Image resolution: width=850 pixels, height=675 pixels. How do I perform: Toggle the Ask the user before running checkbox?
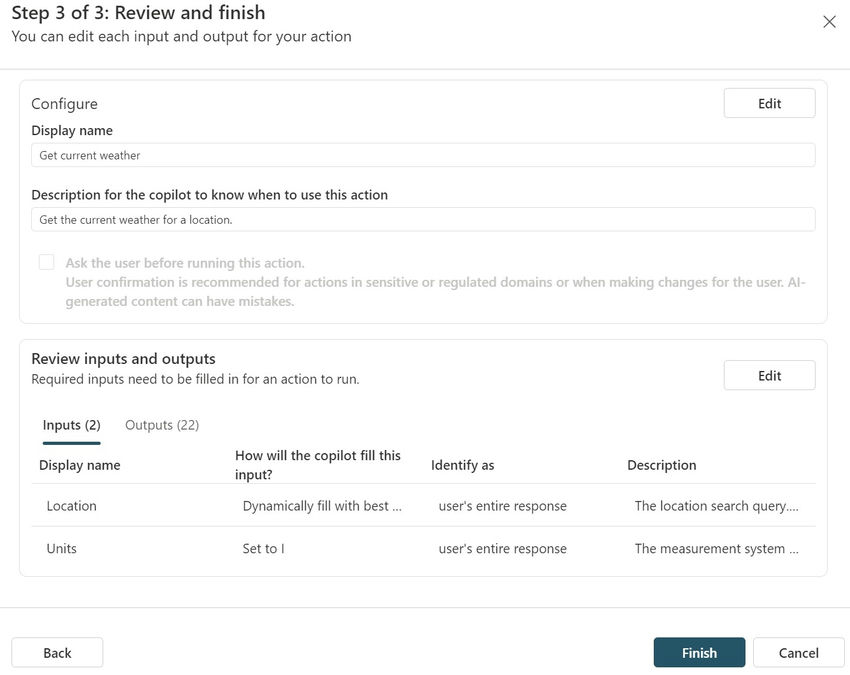tap(47, 263)
